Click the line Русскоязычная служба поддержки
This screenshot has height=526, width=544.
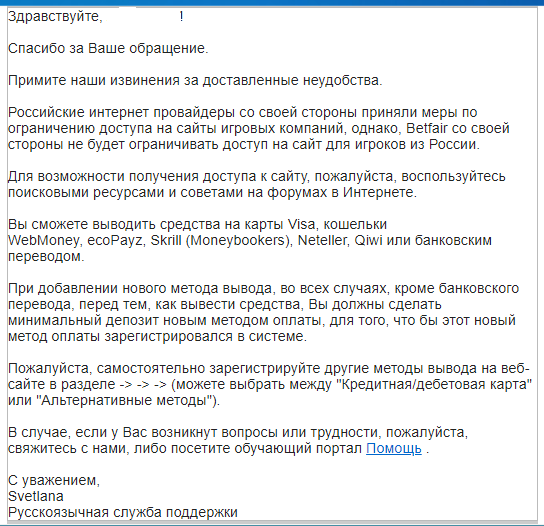pyautogui.click(x=123, y=512)
